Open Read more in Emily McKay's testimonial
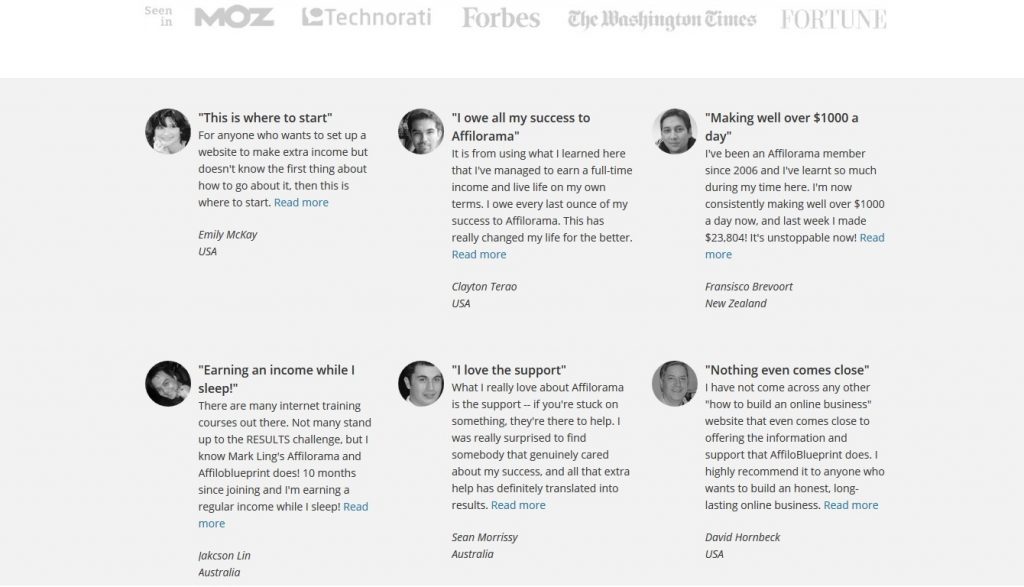Viewport: 1024px width, 587px height. pos(301,202)
